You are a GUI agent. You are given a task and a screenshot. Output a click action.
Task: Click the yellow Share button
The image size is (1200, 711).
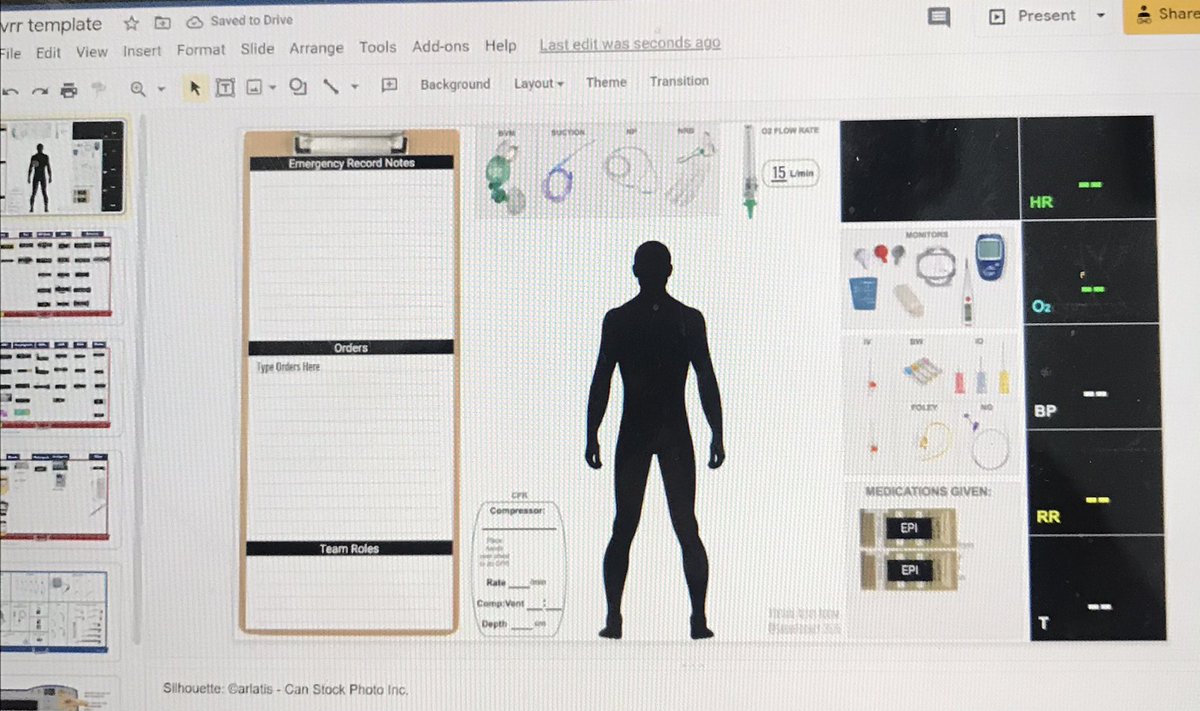pos(1163,15)
